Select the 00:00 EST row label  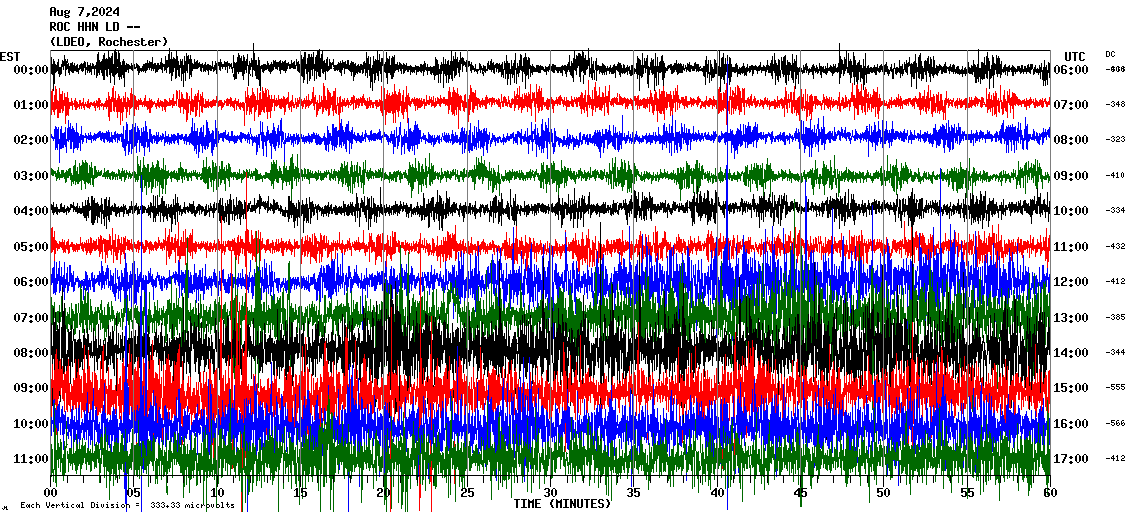[32, 70]
